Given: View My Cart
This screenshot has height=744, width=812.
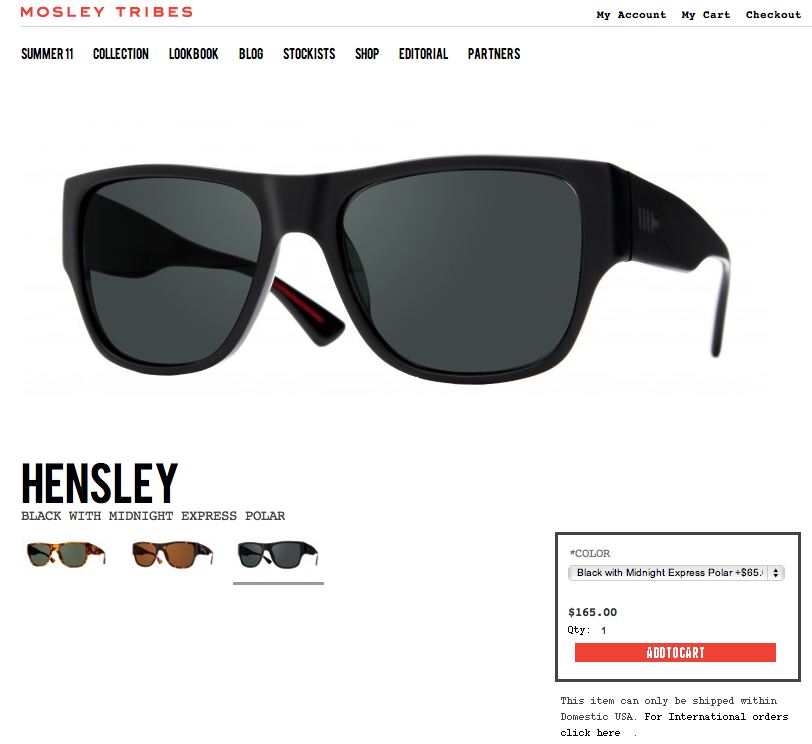Looking at the screenshot, I should click(706, 14).
